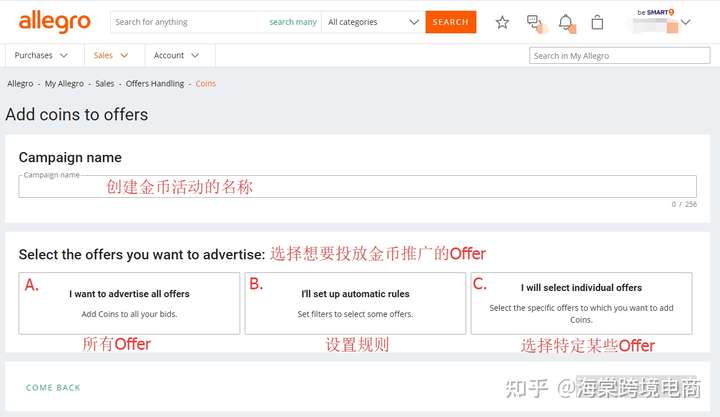Choose I will select individual offers

click(x=581, y=303)
